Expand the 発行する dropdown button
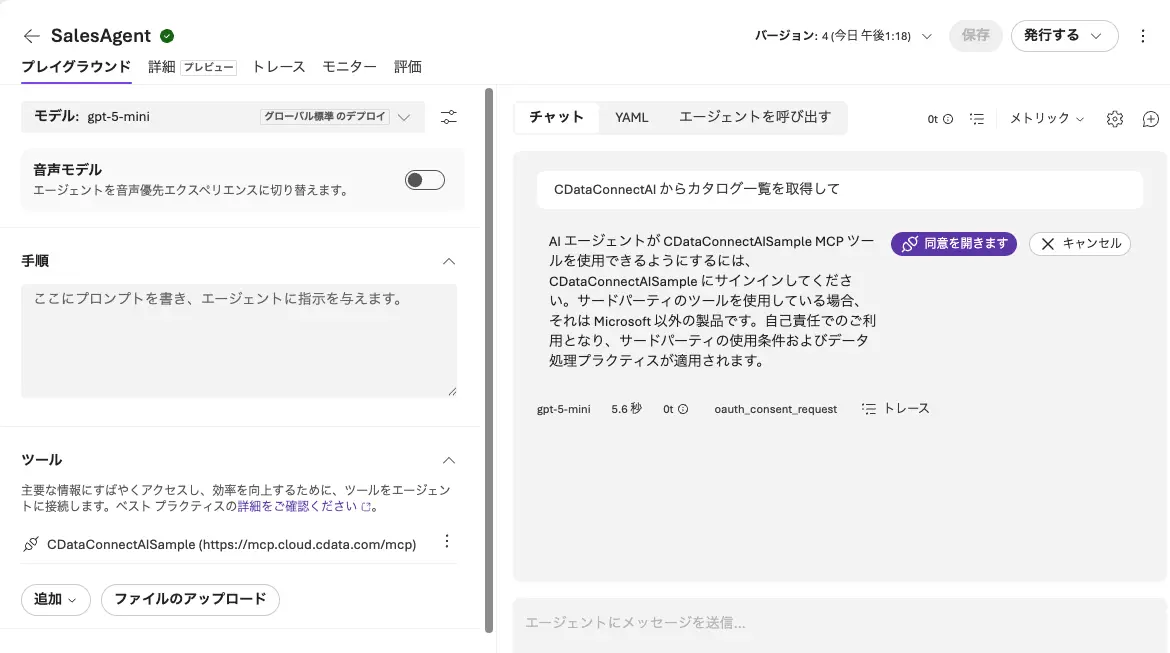 tap(1064, 36)
